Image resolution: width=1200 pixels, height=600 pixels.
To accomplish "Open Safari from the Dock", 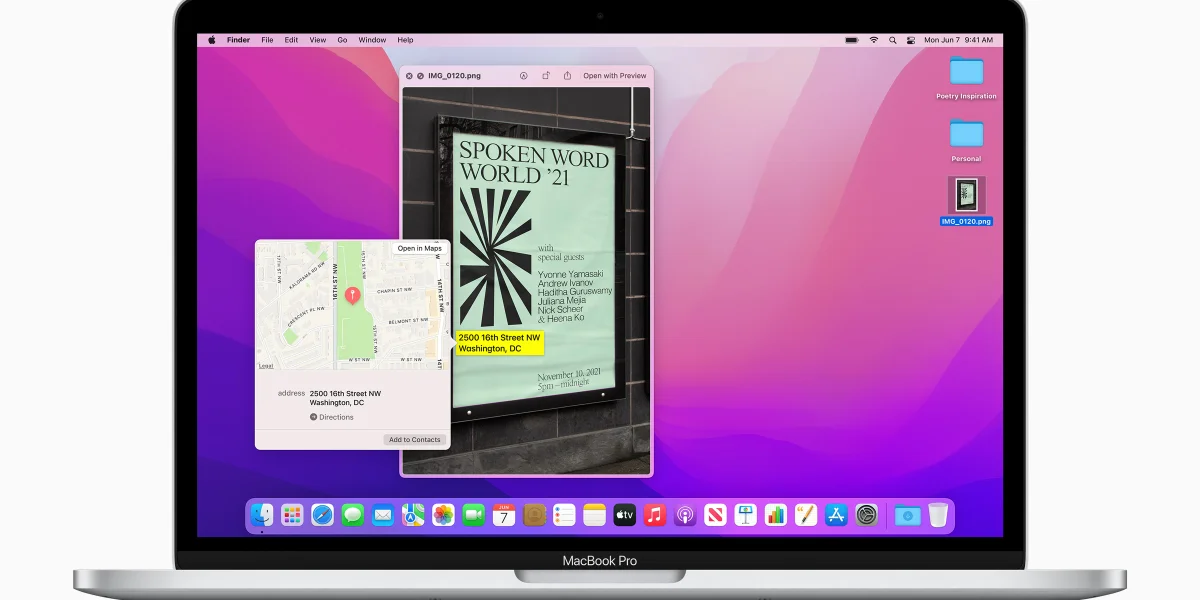I will point(322,515).
